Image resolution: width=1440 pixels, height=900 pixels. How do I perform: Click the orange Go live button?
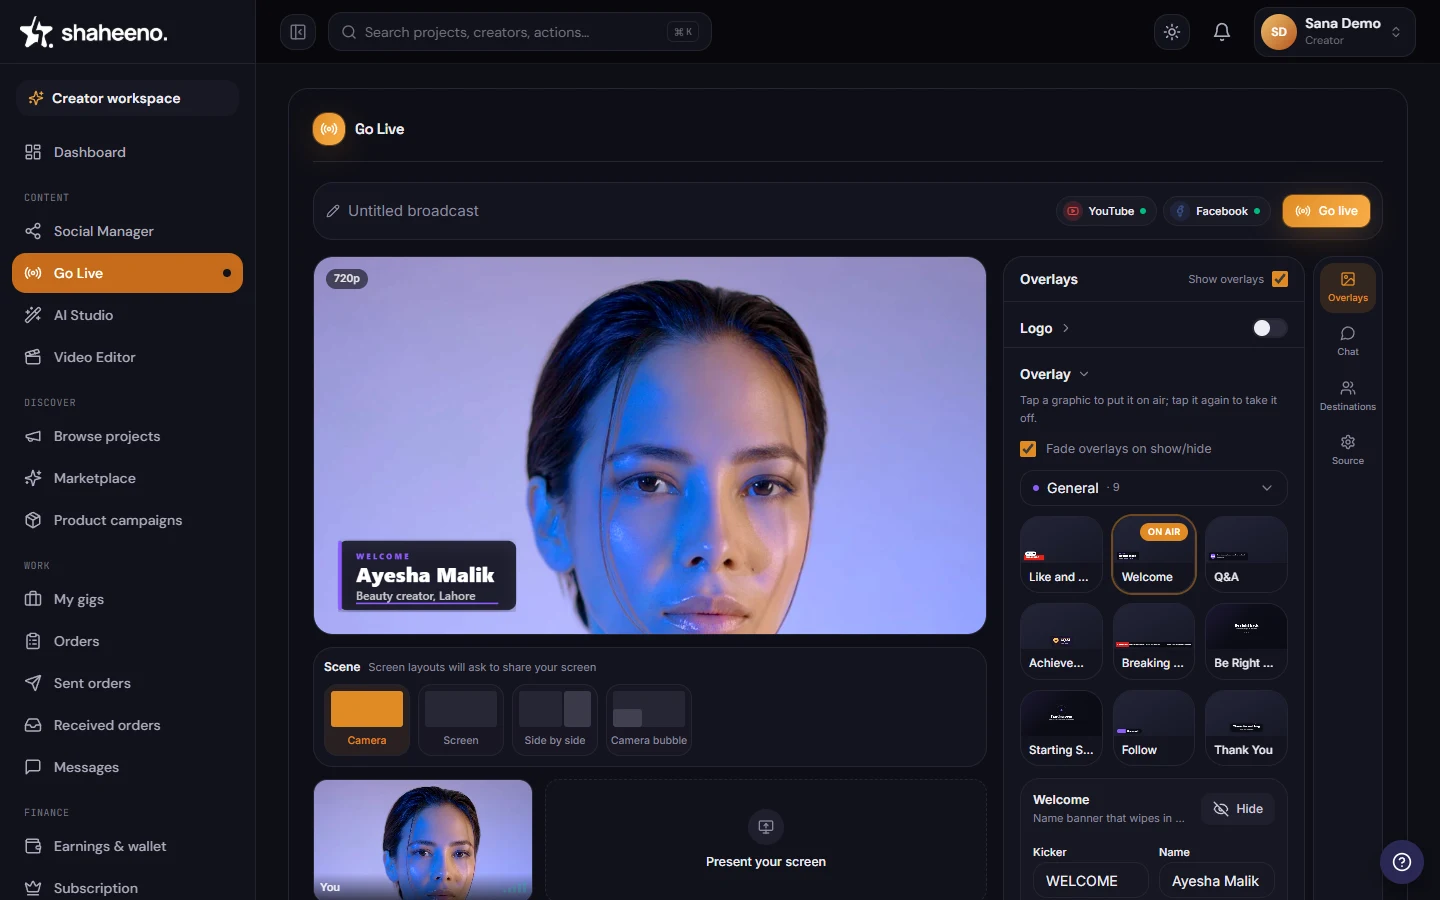pos(1326,211)
